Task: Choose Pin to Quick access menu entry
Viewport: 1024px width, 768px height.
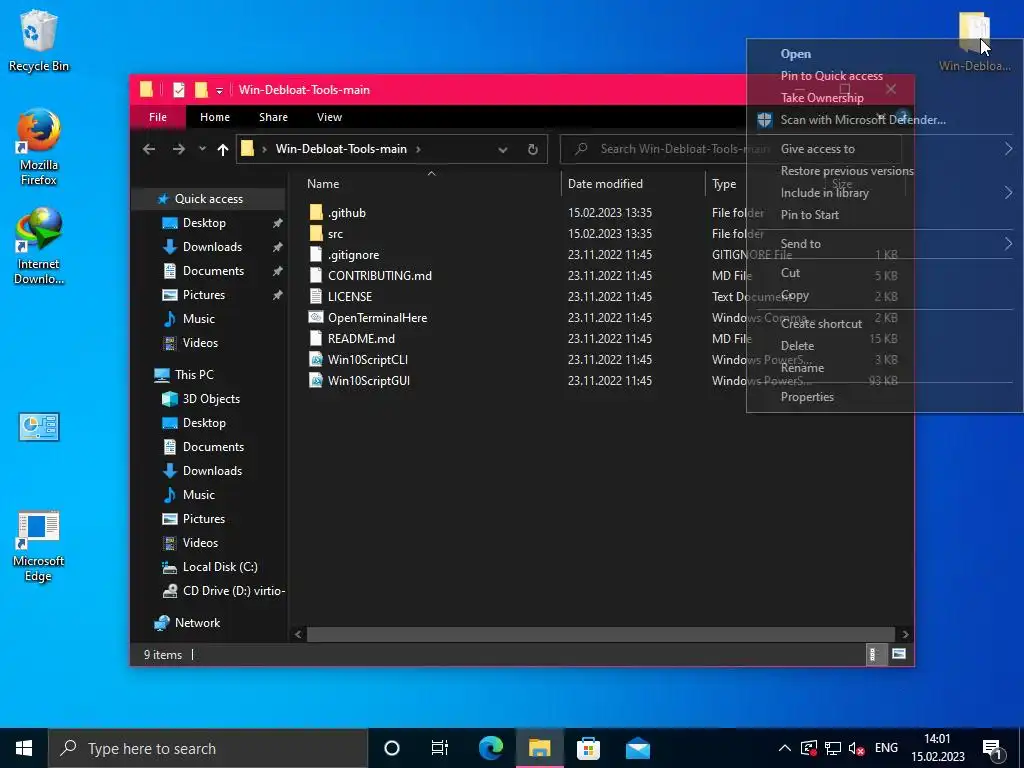Action: tap(884, 76)
